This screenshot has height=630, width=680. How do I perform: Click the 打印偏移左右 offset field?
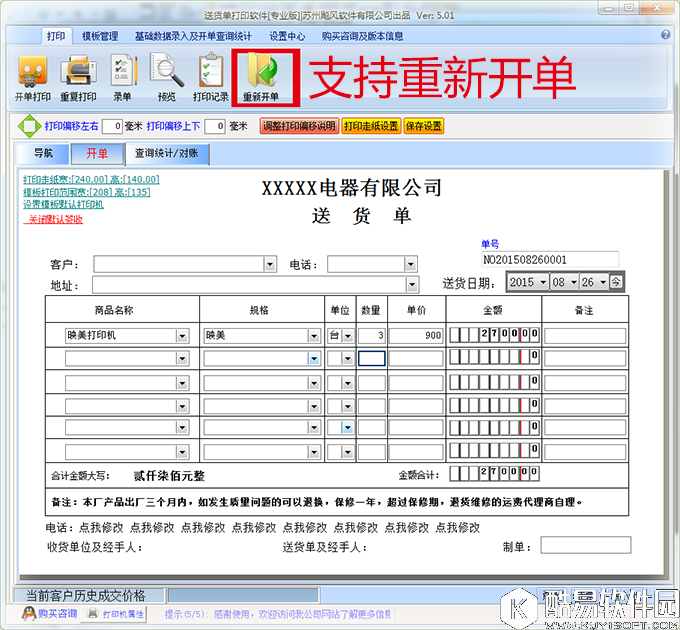[112, 126]
